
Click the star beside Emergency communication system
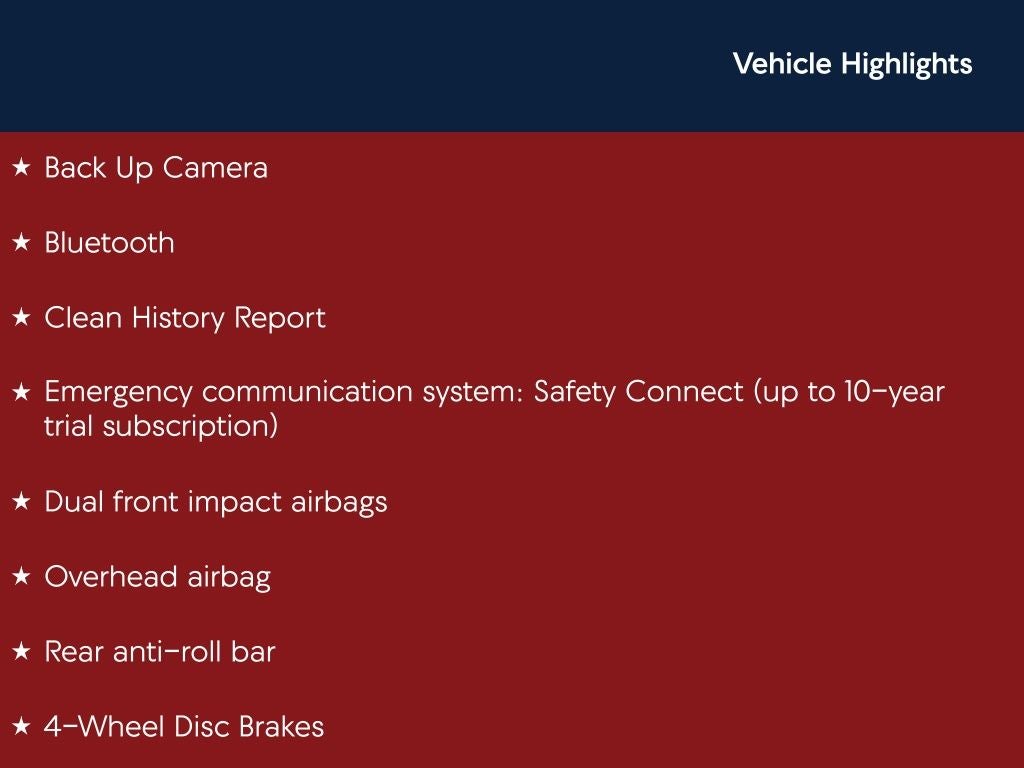[21, 393]
